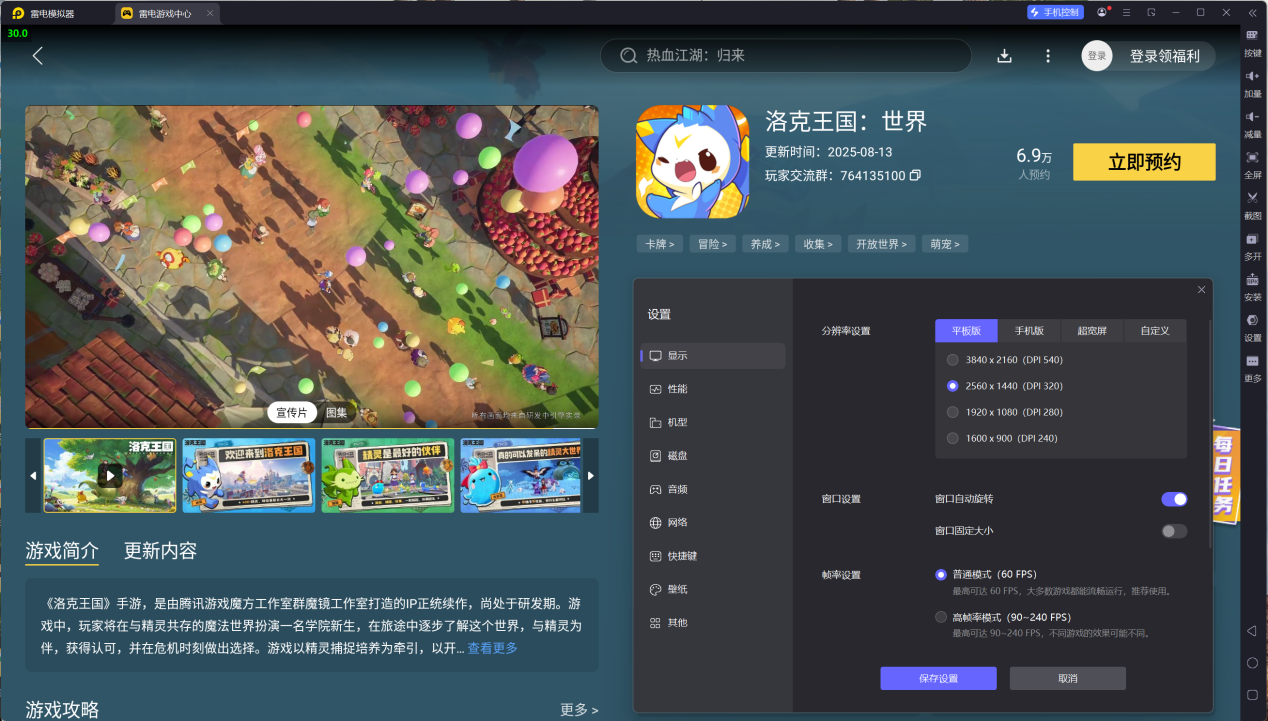Copy the player group number 764135100

(914, 176)
